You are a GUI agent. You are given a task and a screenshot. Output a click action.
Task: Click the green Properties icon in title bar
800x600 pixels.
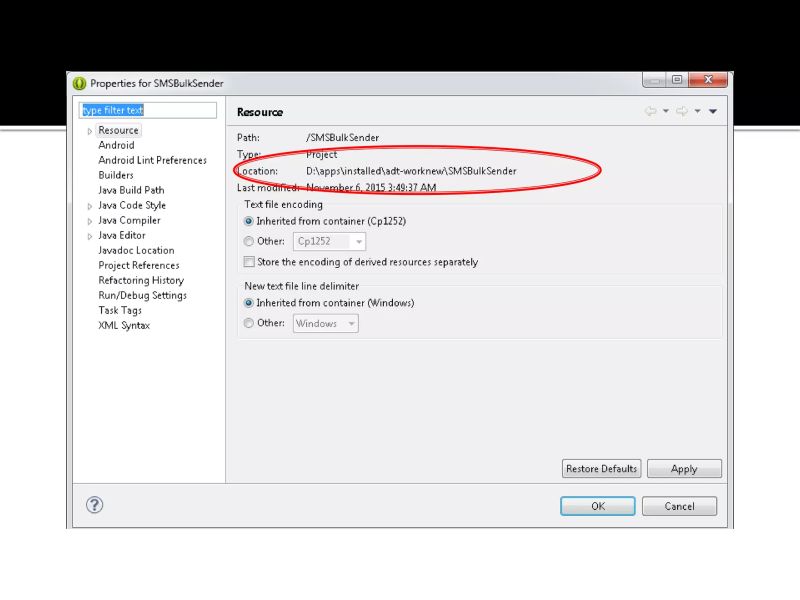[x=79, y=83]
